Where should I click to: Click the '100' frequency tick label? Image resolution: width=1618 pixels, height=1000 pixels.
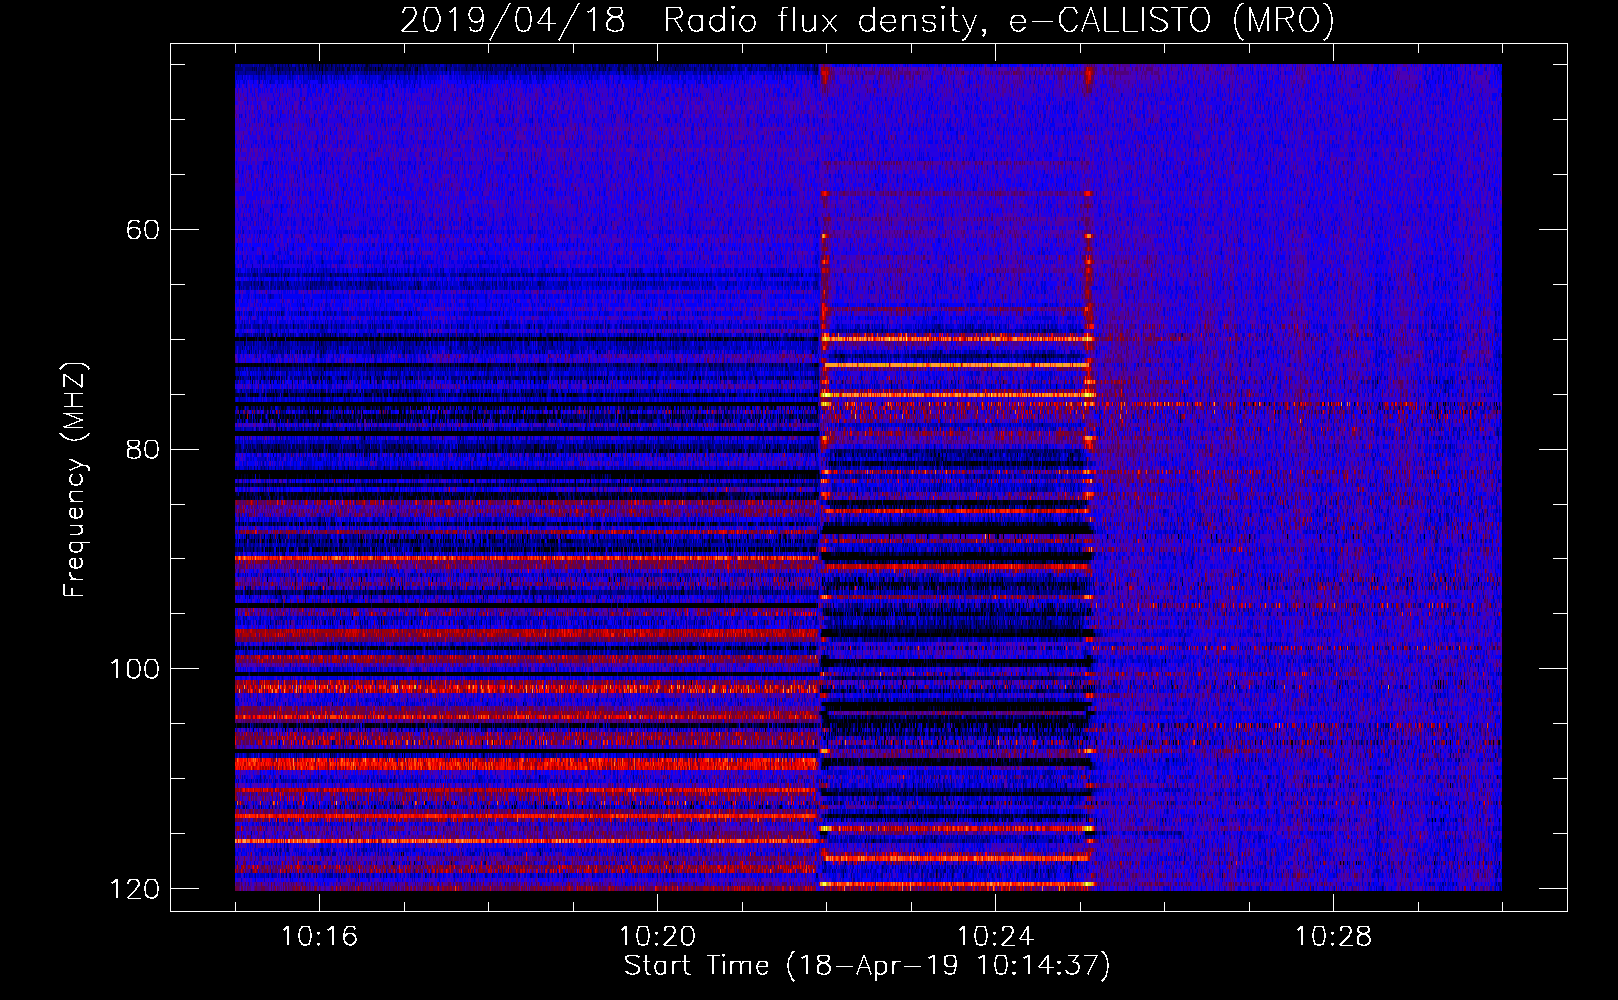[134, 669]
